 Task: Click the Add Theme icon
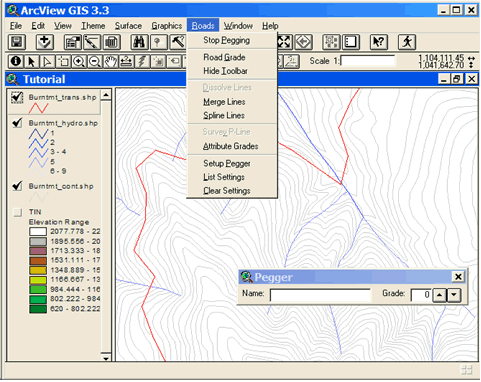(45, 42)
